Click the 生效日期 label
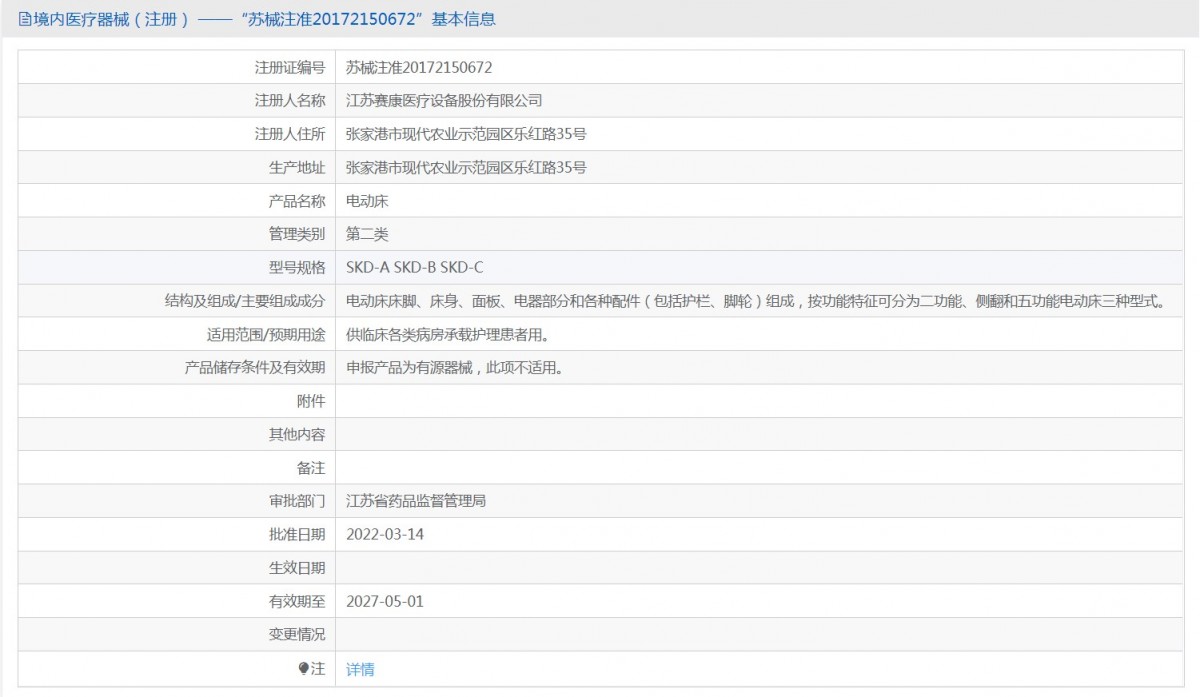 click(x=297, y=568)
